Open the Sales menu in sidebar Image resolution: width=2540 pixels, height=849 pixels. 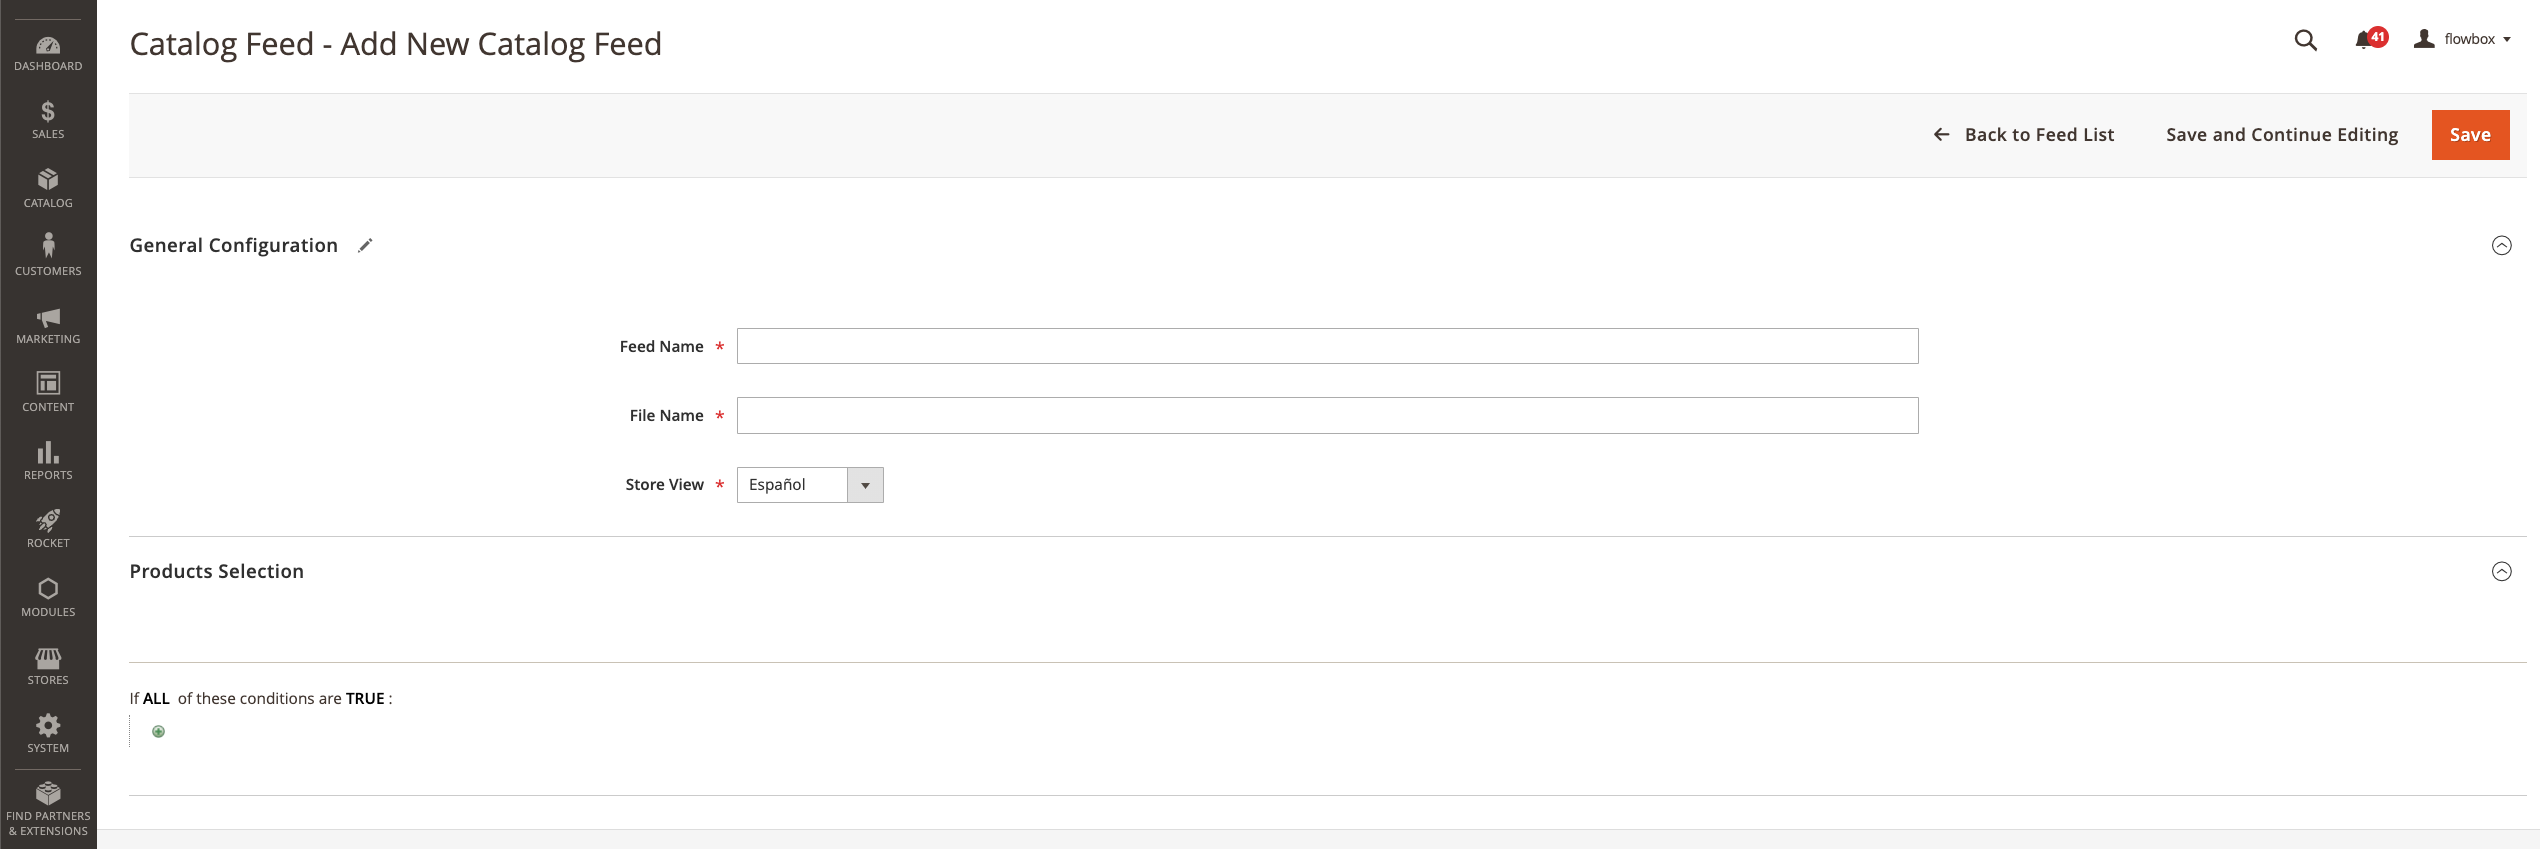(48, 120)
